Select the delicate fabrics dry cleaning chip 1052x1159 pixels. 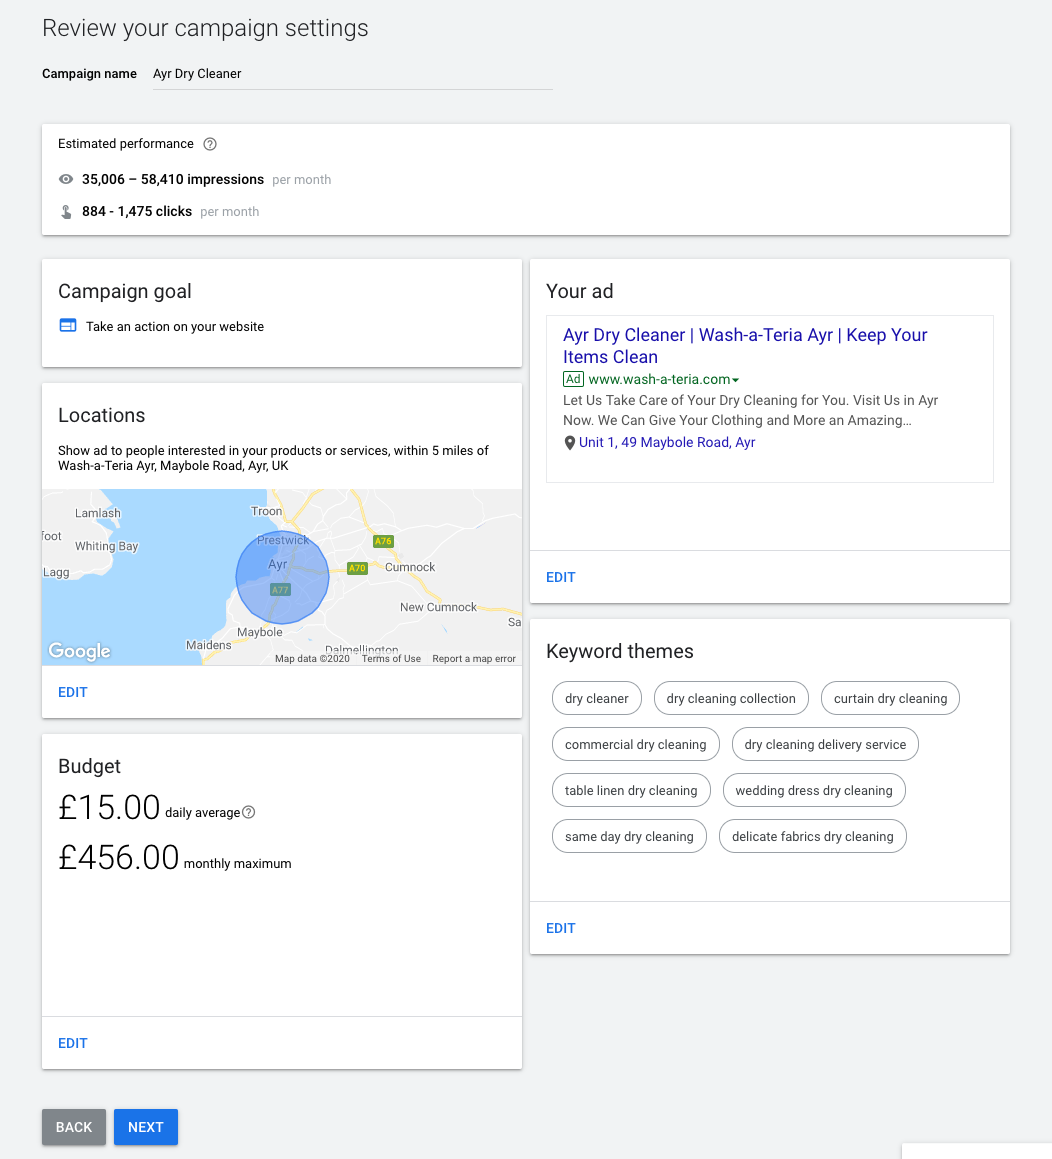812,836
